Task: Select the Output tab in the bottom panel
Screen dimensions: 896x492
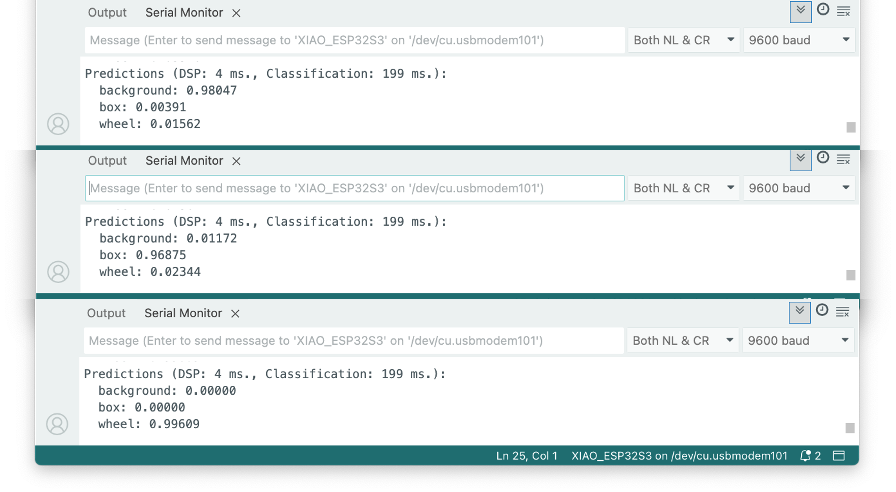Action: [x=106, y=313]
